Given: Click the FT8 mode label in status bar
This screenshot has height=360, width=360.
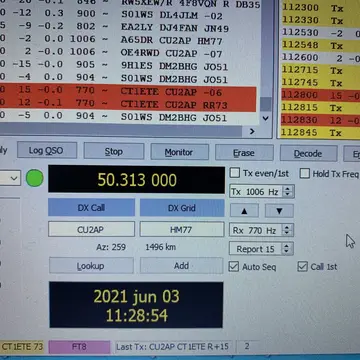Looking at the screenshot, I should 79,347.
